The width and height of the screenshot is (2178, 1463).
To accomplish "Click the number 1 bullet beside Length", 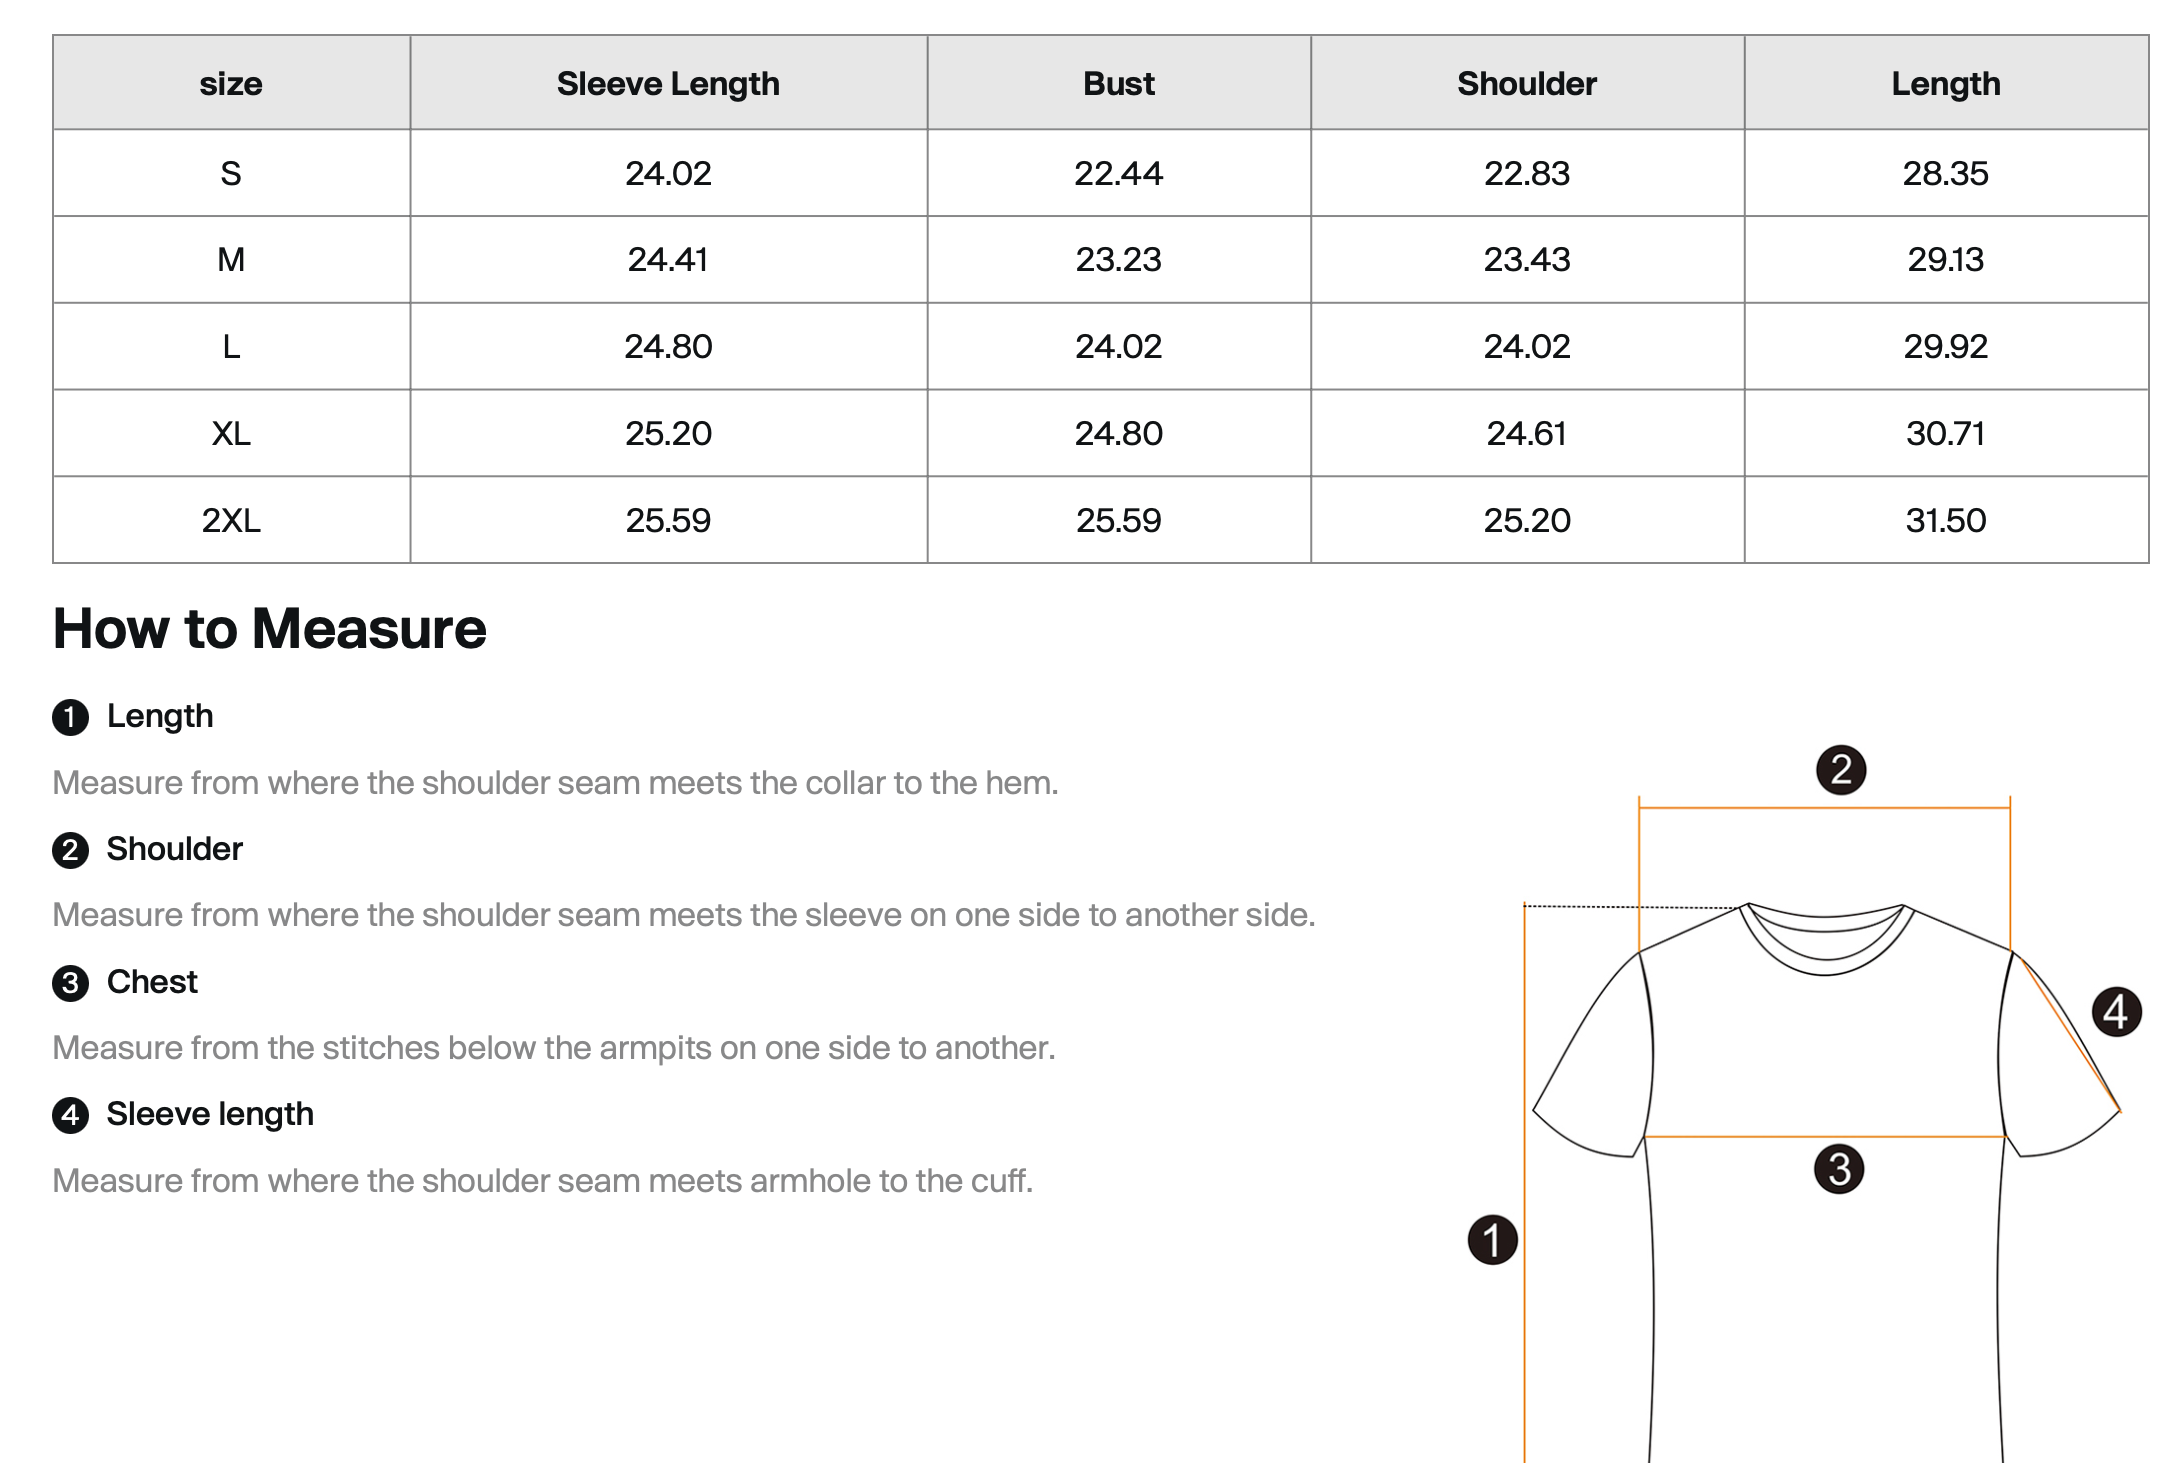I will (70, 718).
